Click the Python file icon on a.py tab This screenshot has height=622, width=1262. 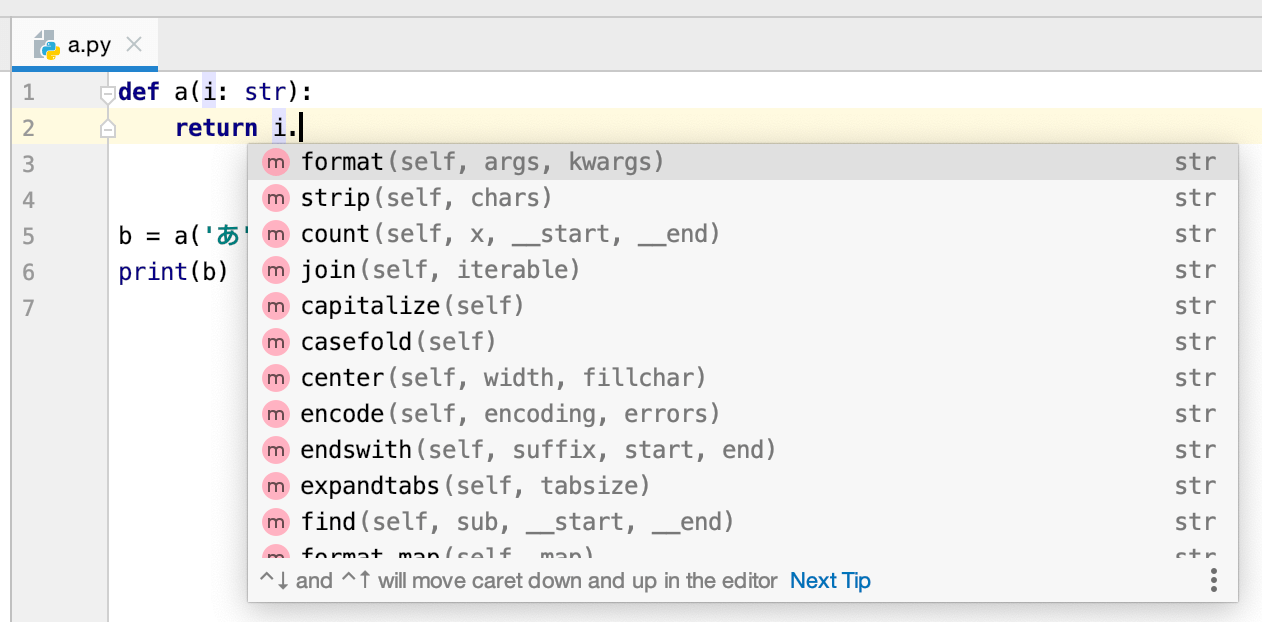click(46, 45)
